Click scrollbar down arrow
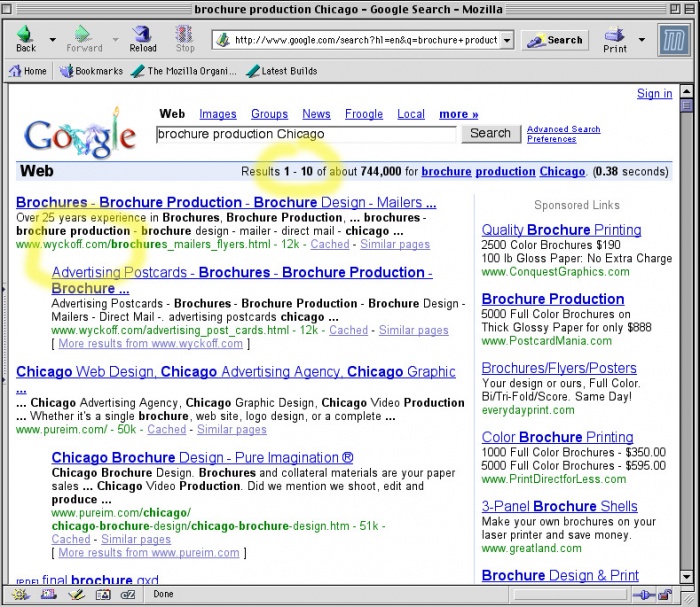This screenshot has height=607, width=700. (x=687, y=577)
